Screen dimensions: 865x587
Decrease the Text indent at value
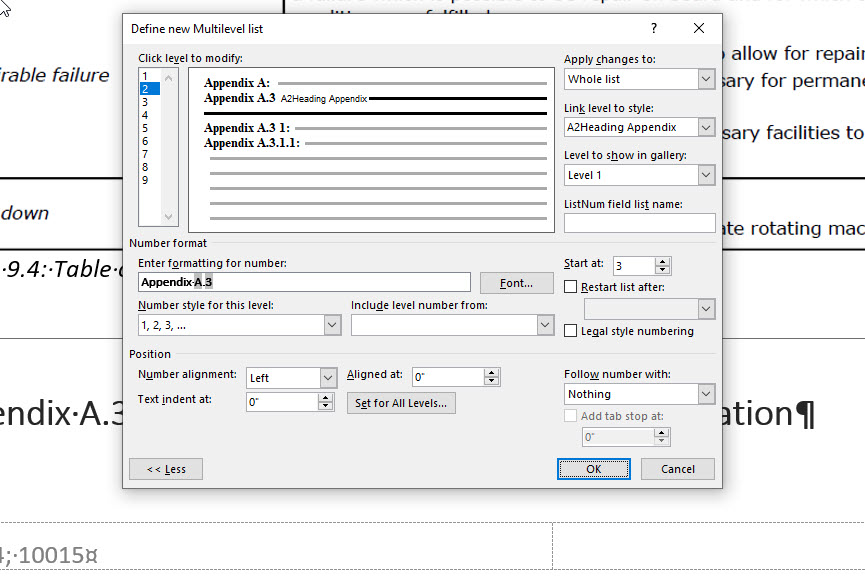pyautogui.click(x=325, y=406)
